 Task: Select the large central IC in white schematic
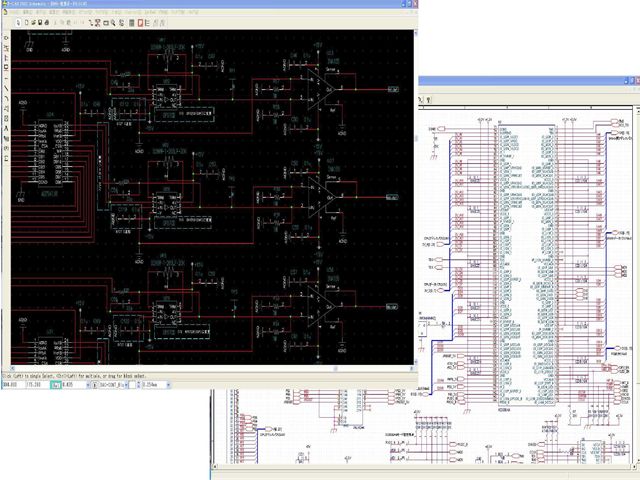coord(526,263)
